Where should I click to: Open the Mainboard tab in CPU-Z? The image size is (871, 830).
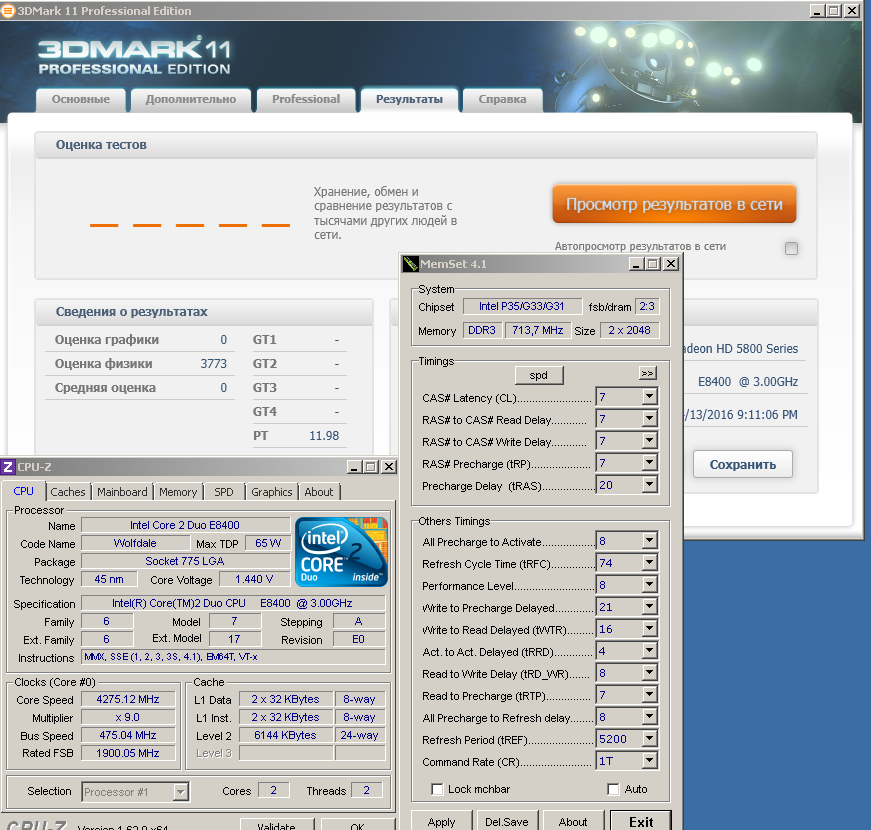(x=122, y=492)
